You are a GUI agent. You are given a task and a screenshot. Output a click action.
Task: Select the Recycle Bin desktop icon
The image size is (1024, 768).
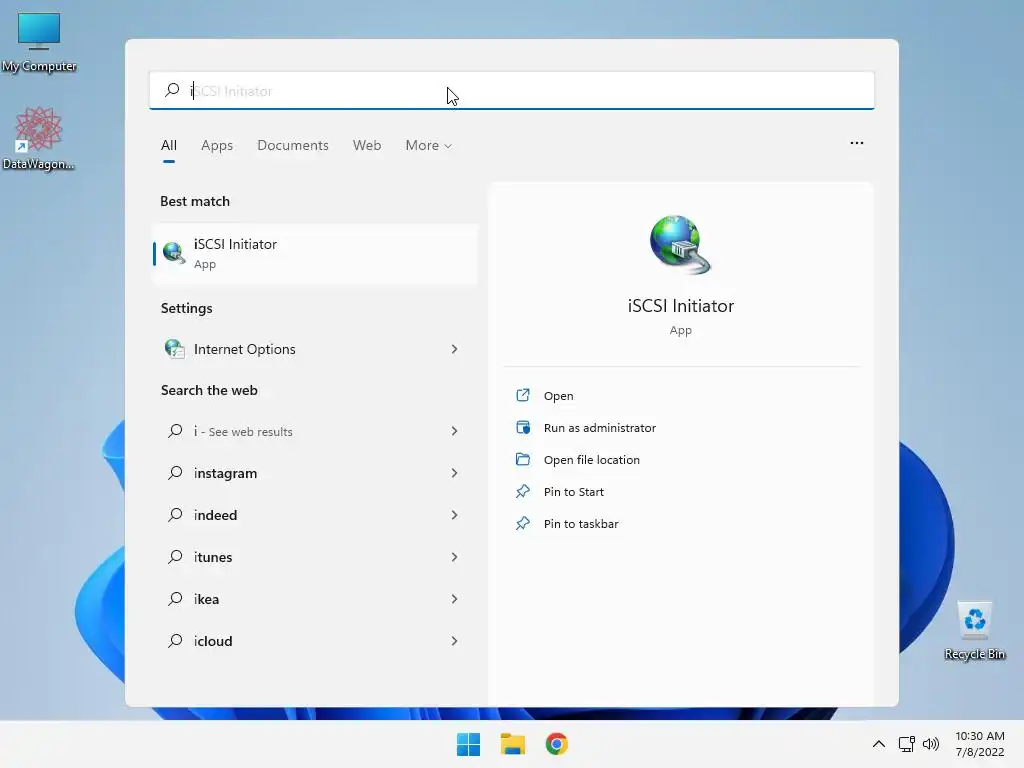point(974,630)
